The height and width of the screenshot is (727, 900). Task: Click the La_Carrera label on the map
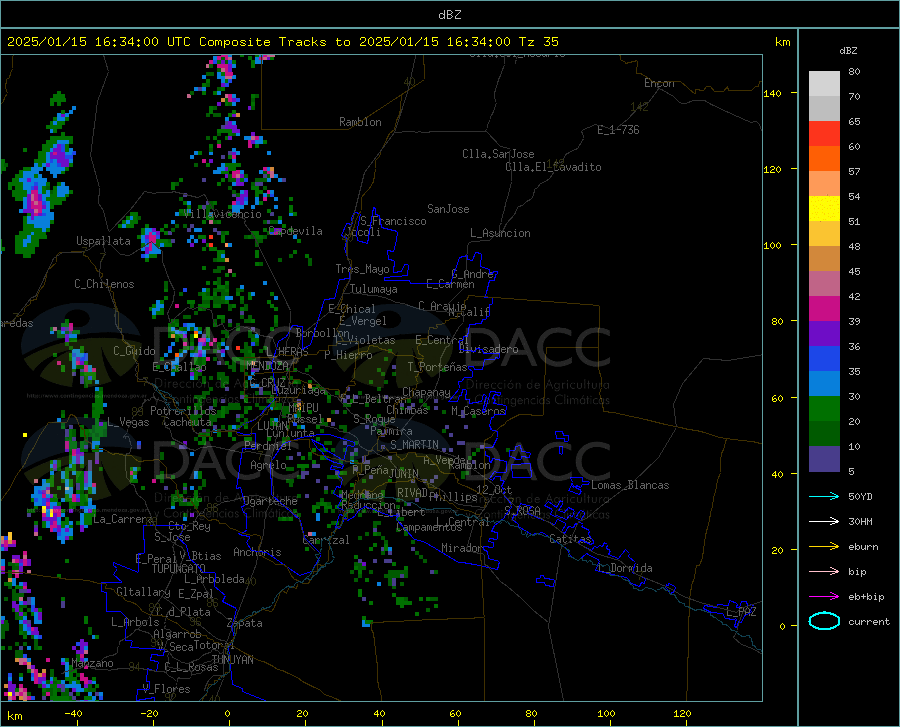point(123,519)
